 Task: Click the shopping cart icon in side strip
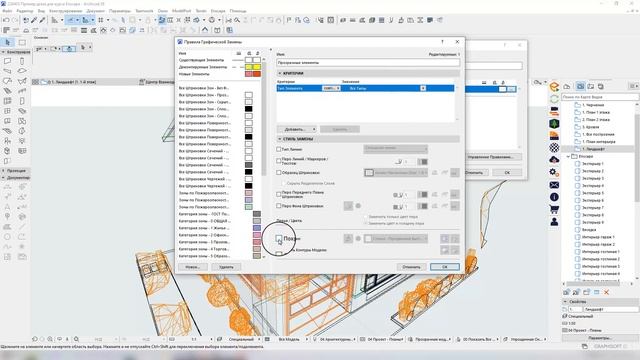[x=554, y=209]
